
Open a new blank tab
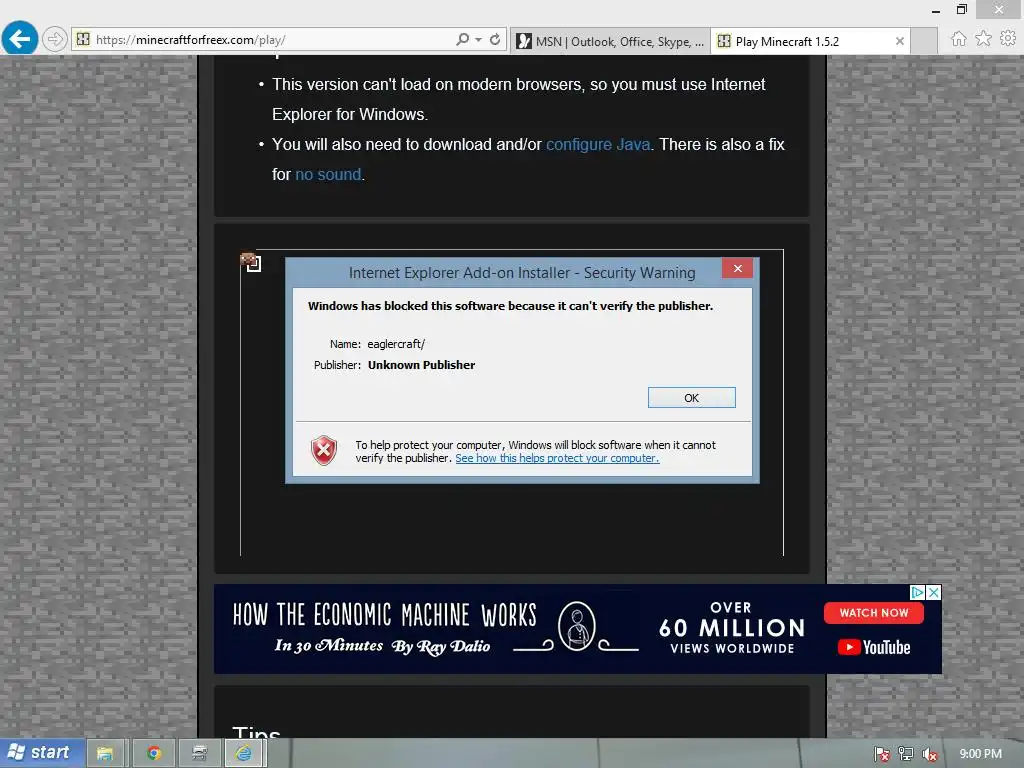(x=924, y=41)
